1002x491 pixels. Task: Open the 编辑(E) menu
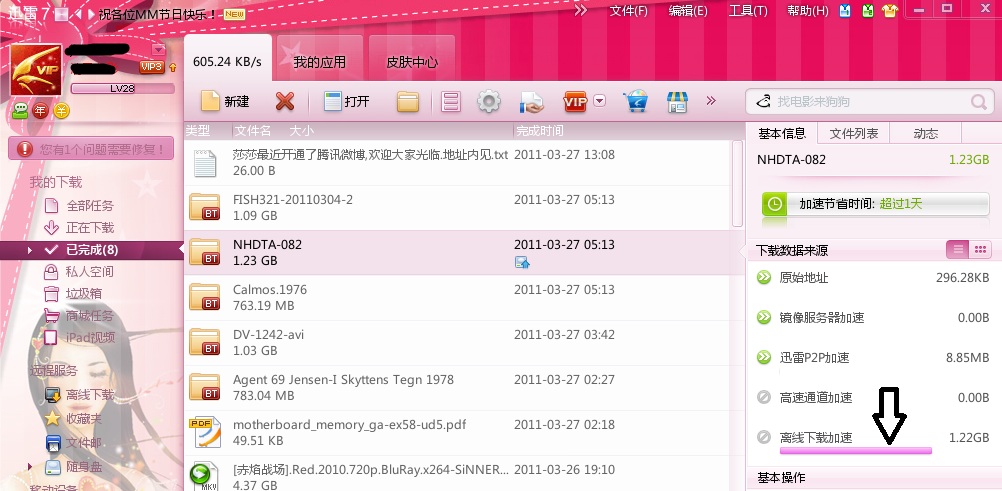click(688, 11)
